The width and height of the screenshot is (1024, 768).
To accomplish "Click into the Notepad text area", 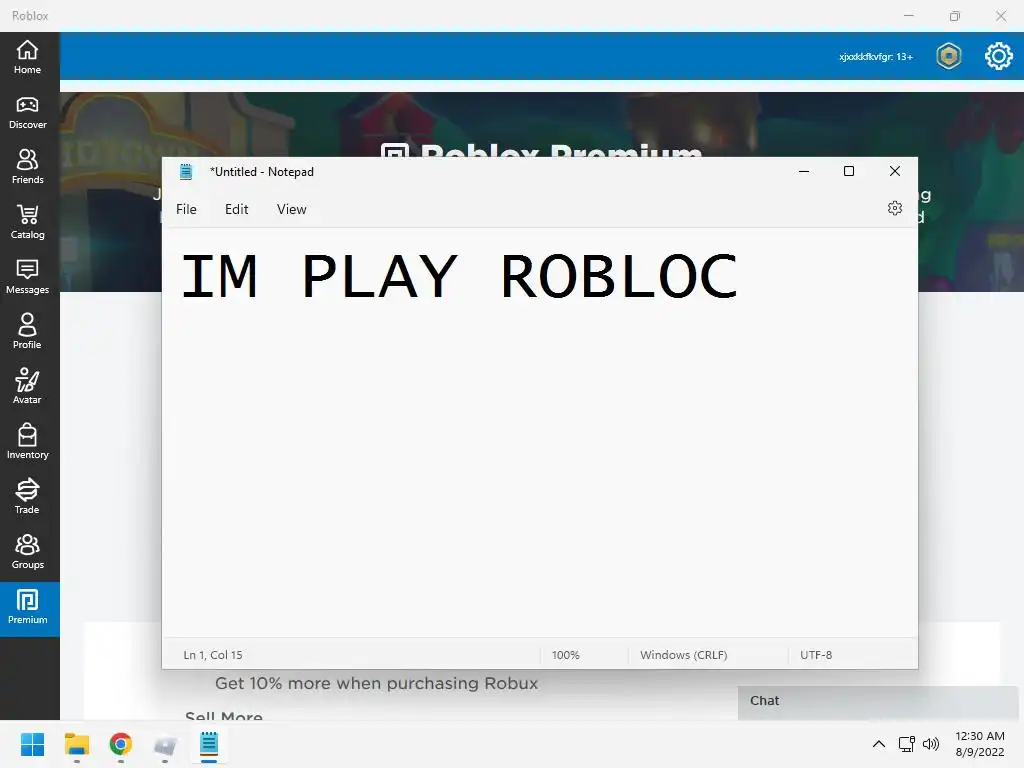I will 539,432.
